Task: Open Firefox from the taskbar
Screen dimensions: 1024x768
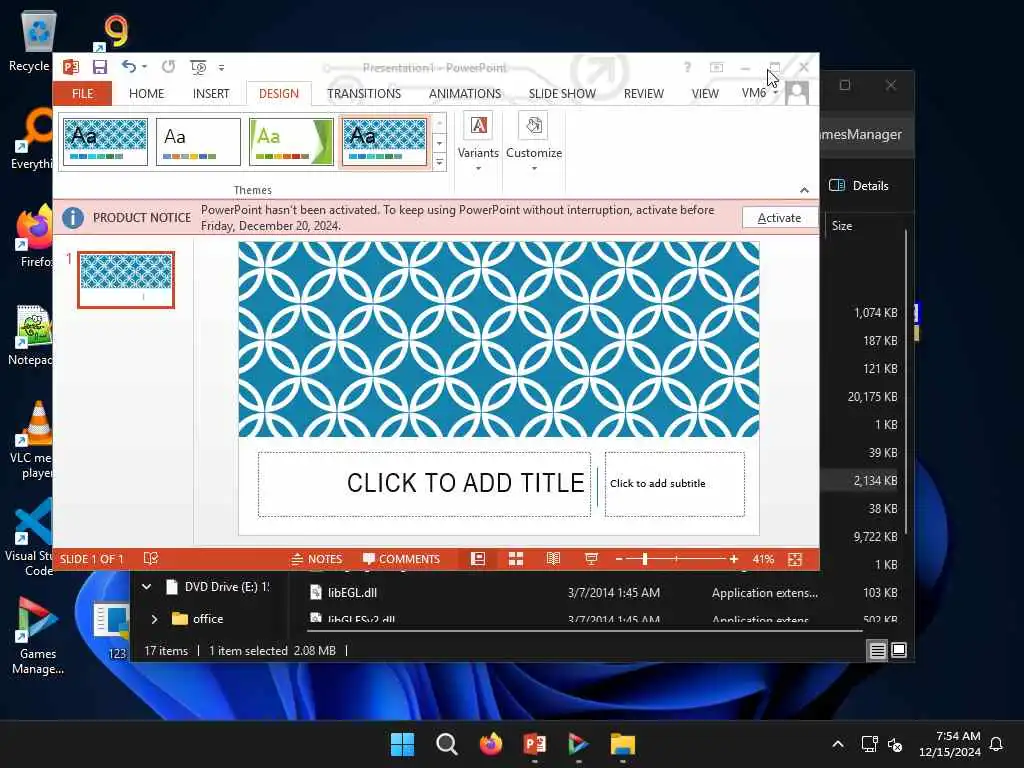Action: (x=490, y=744)
